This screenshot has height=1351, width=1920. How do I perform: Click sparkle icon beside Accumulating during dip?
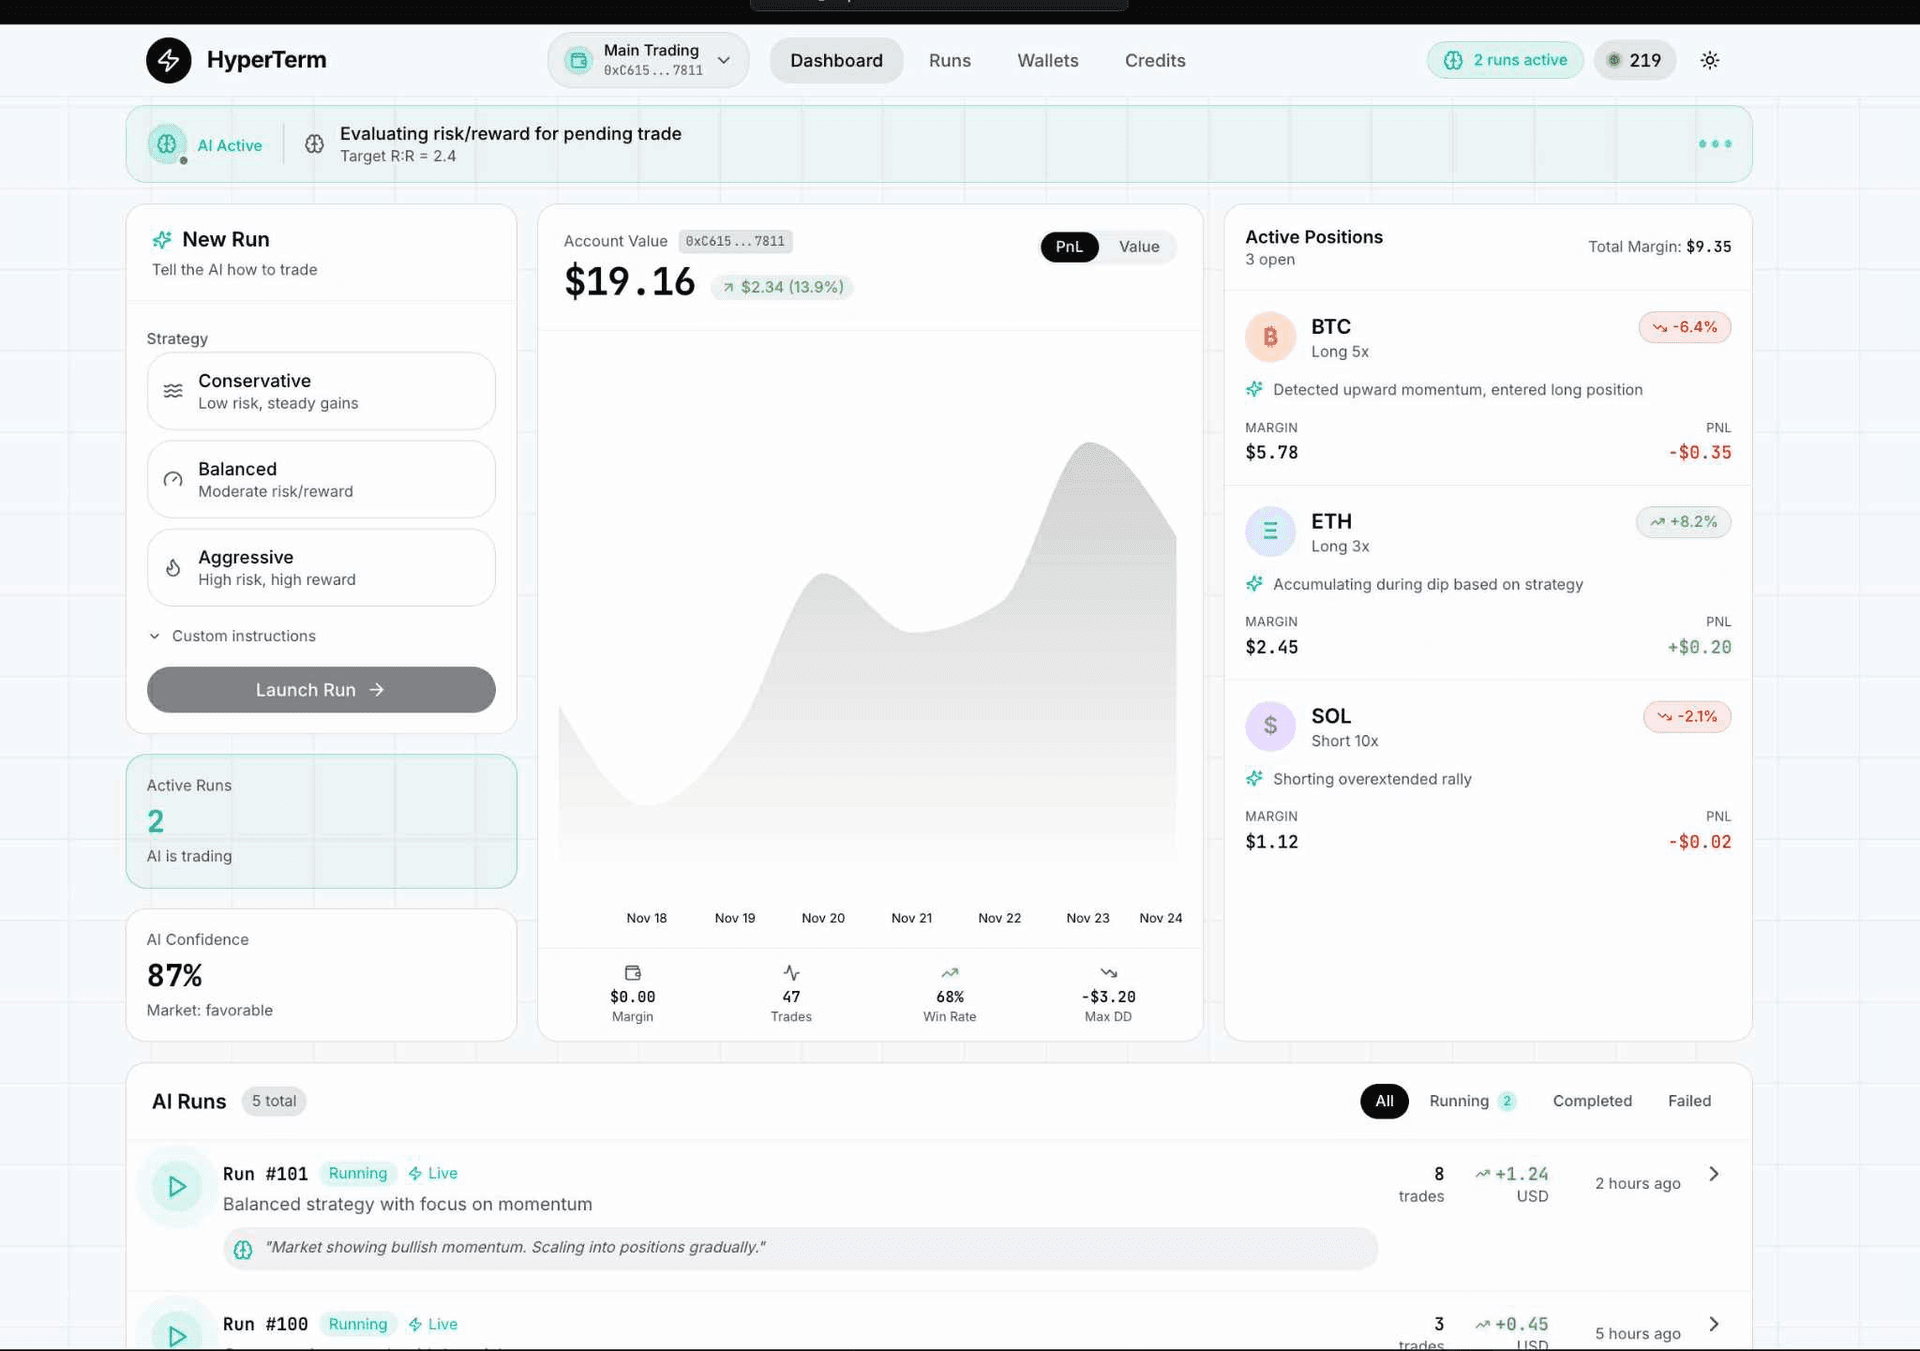(1254, 584)
